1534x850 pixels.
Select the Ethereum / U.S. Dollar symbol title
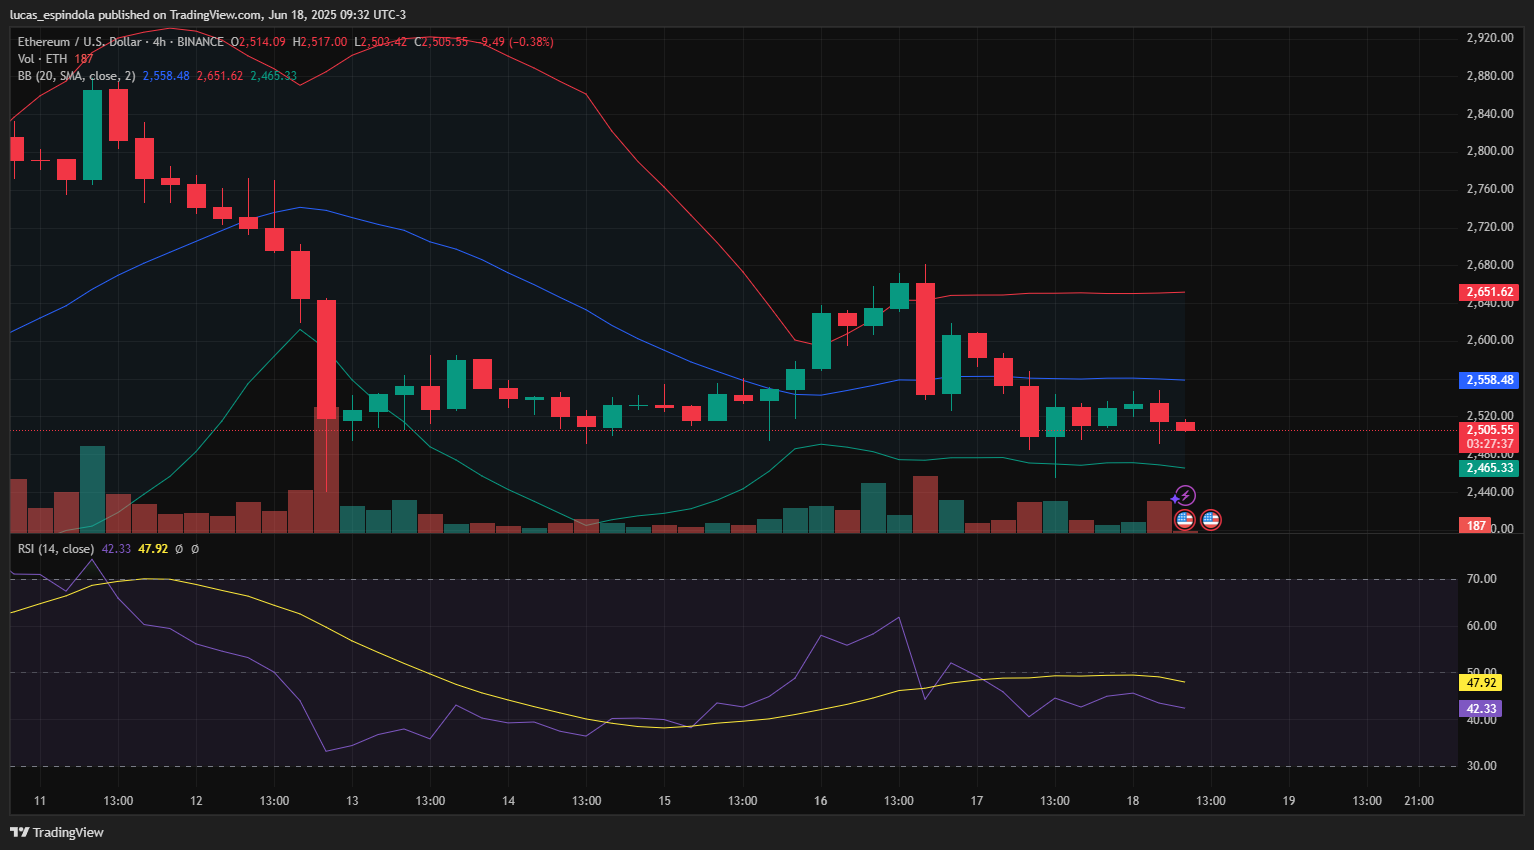coord(79,42)
